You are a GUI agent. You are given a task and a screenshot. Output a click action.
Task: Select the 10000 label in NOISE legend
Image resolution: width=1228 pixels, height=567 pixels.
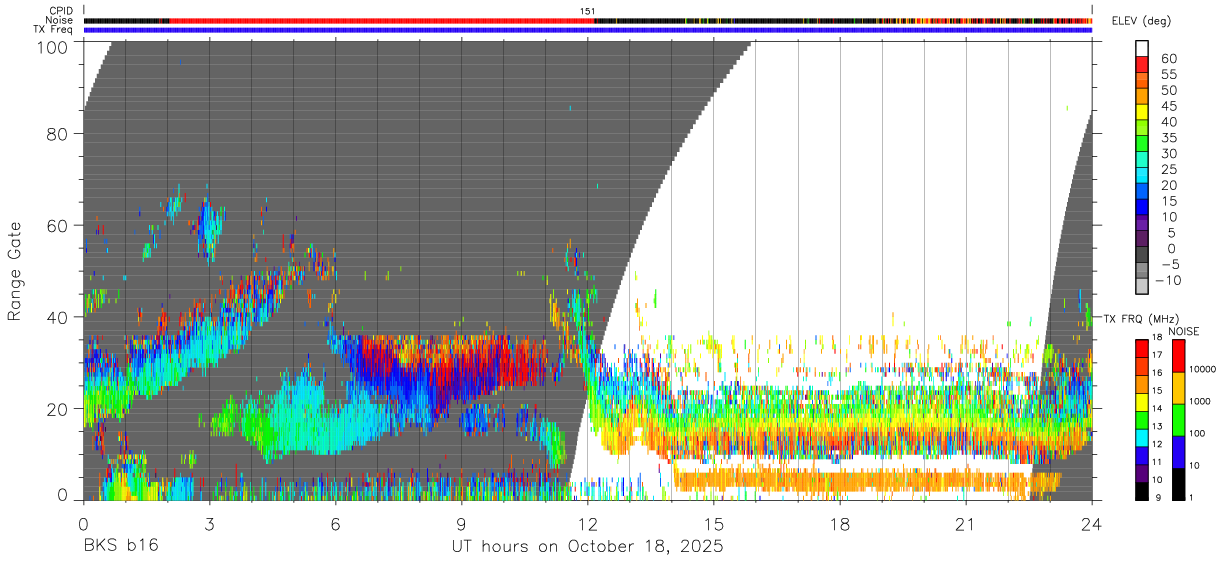pos(1203,370)
